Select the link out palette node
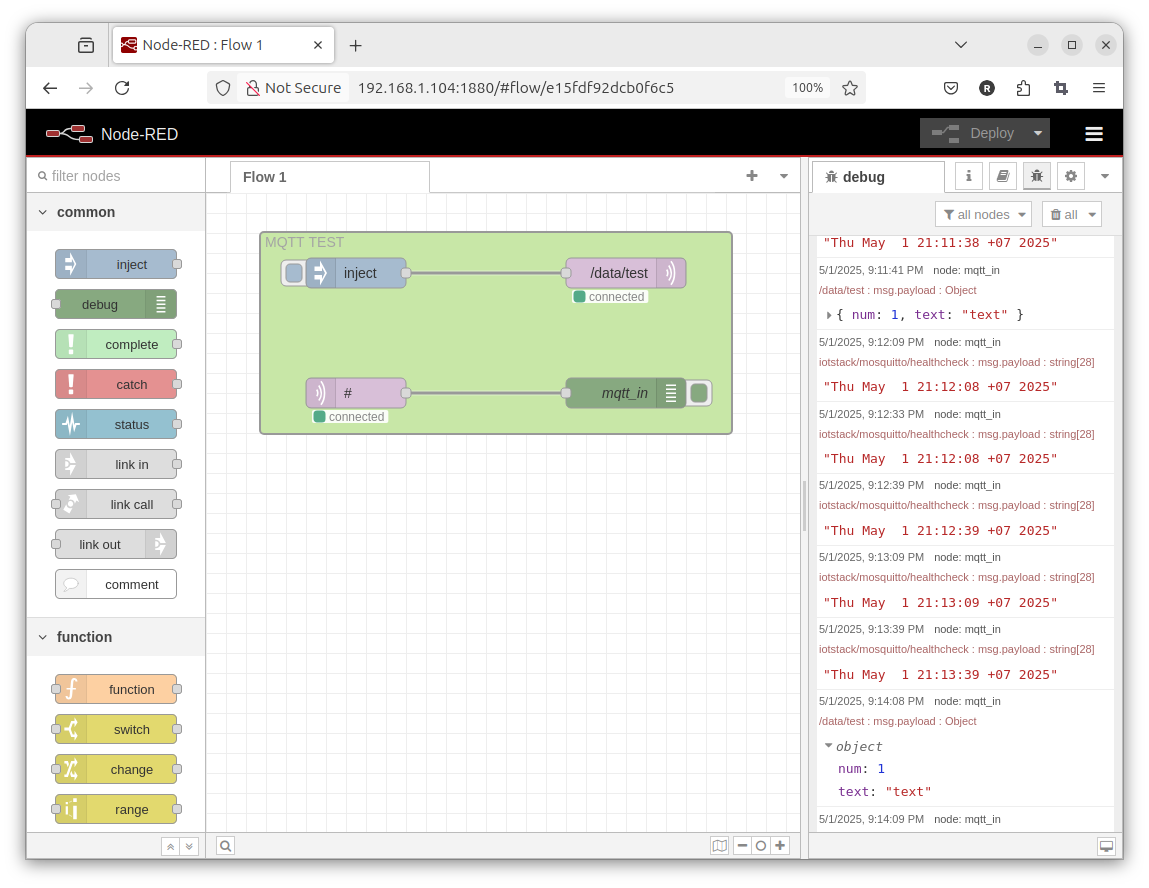 116,544
